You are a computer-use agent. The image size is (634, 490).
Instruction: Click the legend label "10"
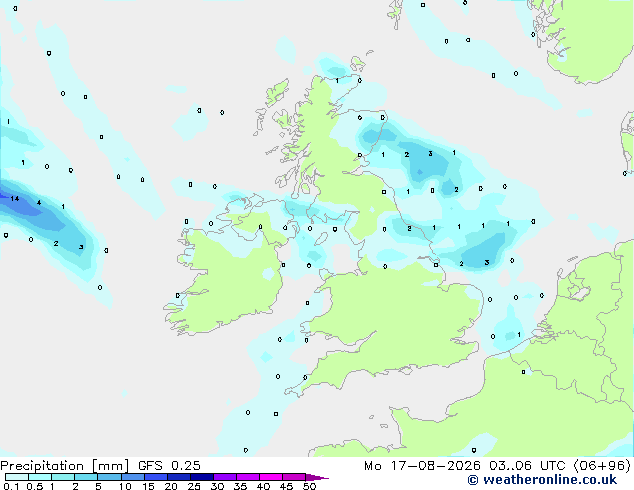coord(125,486)
